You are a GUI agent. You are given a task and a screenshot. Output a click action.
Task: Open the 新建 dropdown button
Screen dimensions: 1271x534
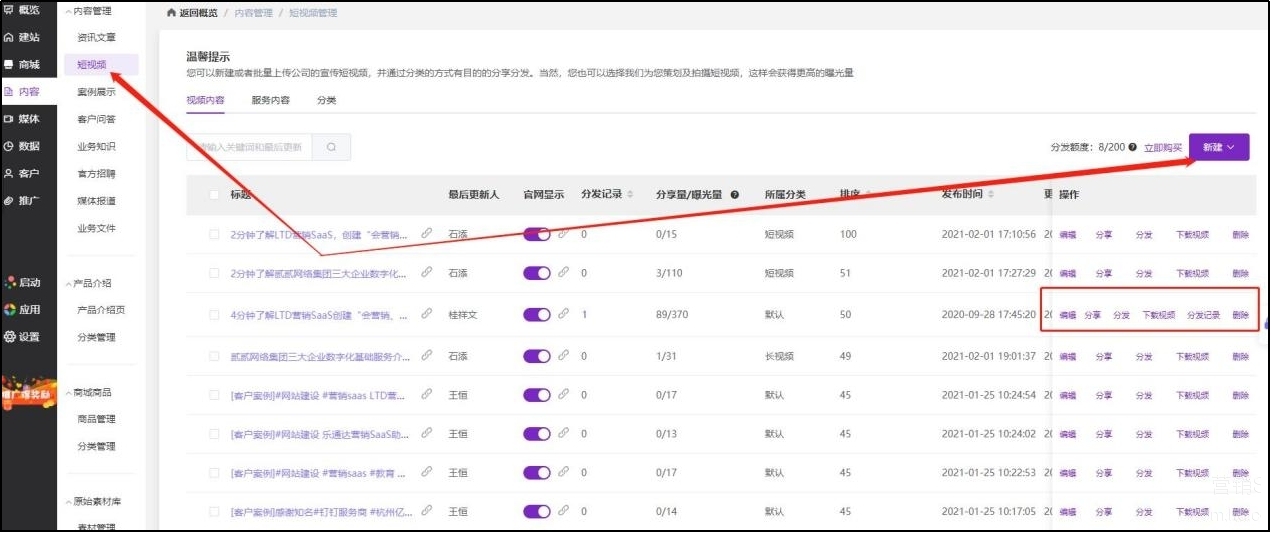[x=1218, y=147]
